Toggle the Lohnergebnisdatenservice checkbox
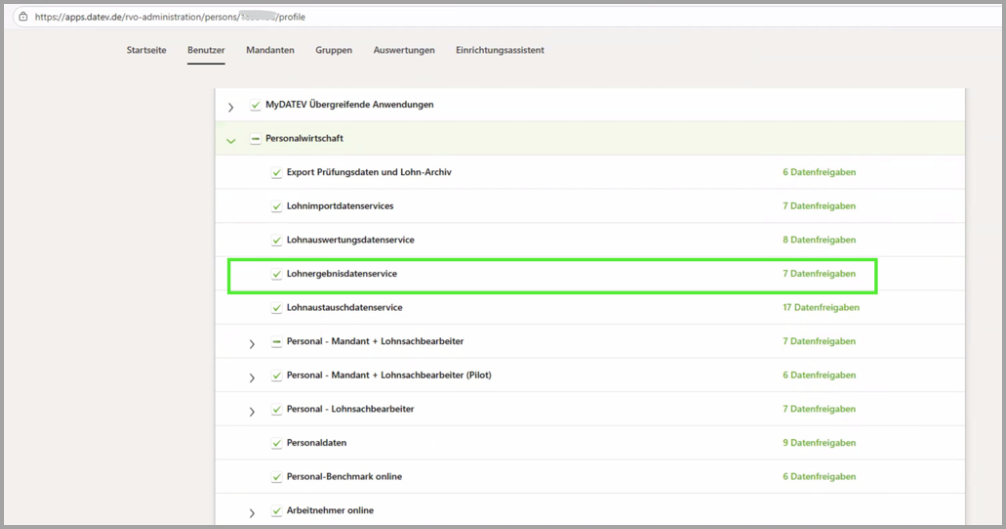Viewport: 1006px width, 529px height. coord(277,274)
